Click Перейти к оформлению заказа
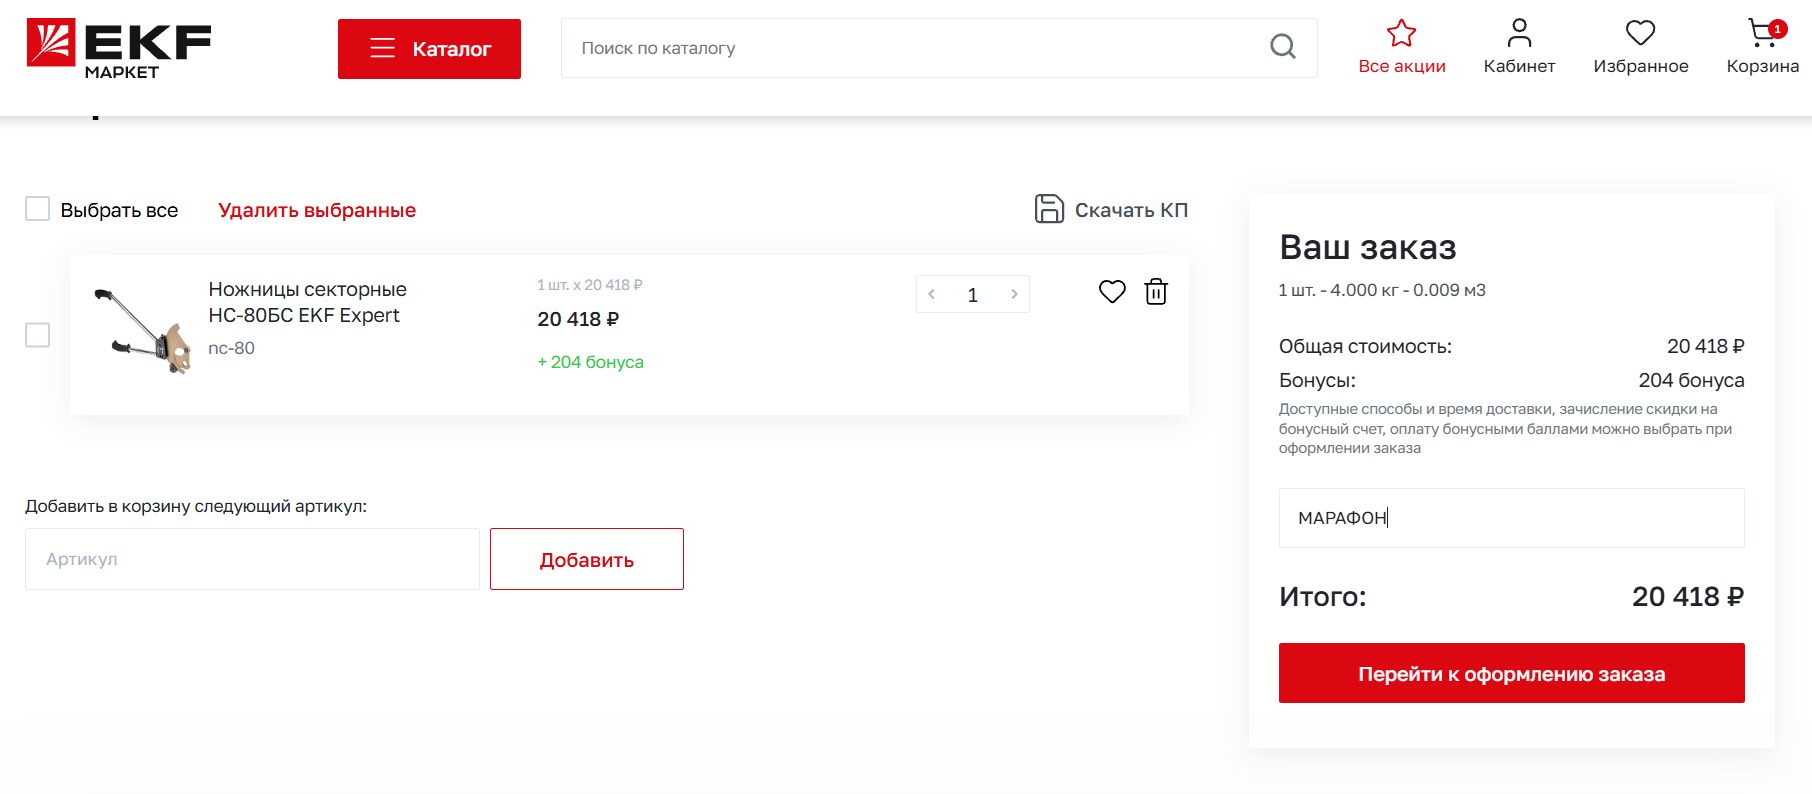1812x794 pixels. click(1511, 673)
